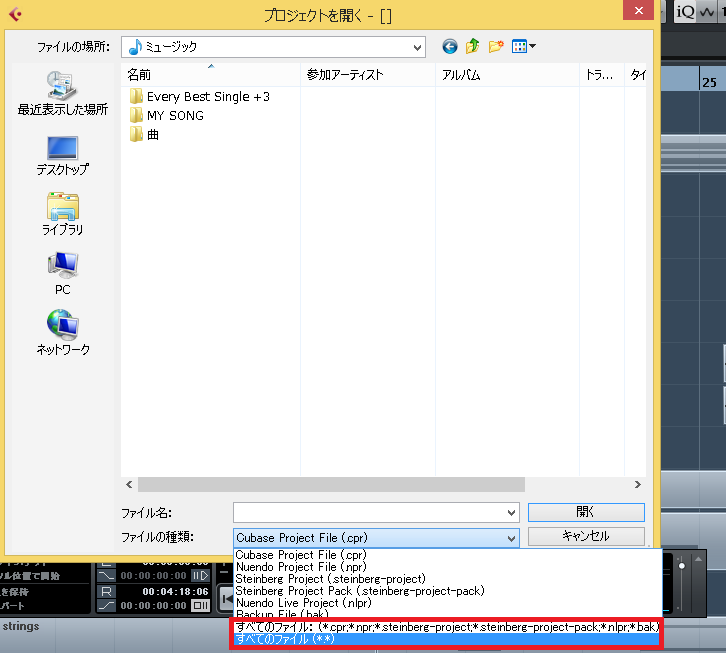The height and width of the screenshot is (653, 726).
Task: Create a new folder
Action: coord(496,46)
